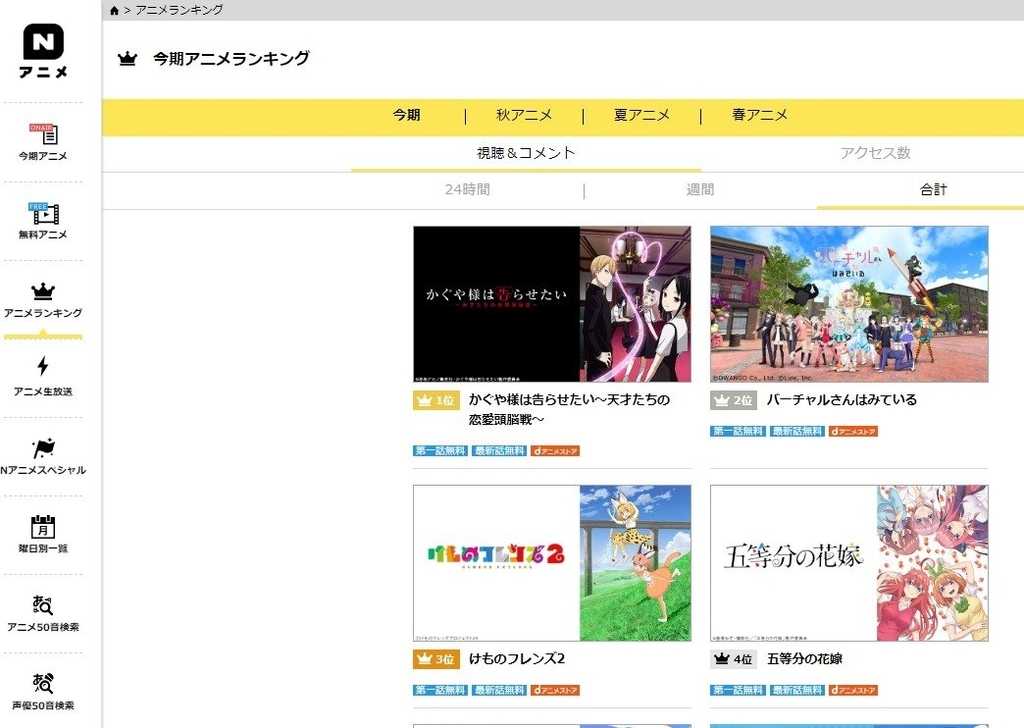
Task: Click the crown icon beside 今期アニメランキング heading
Action: (127, 59)
